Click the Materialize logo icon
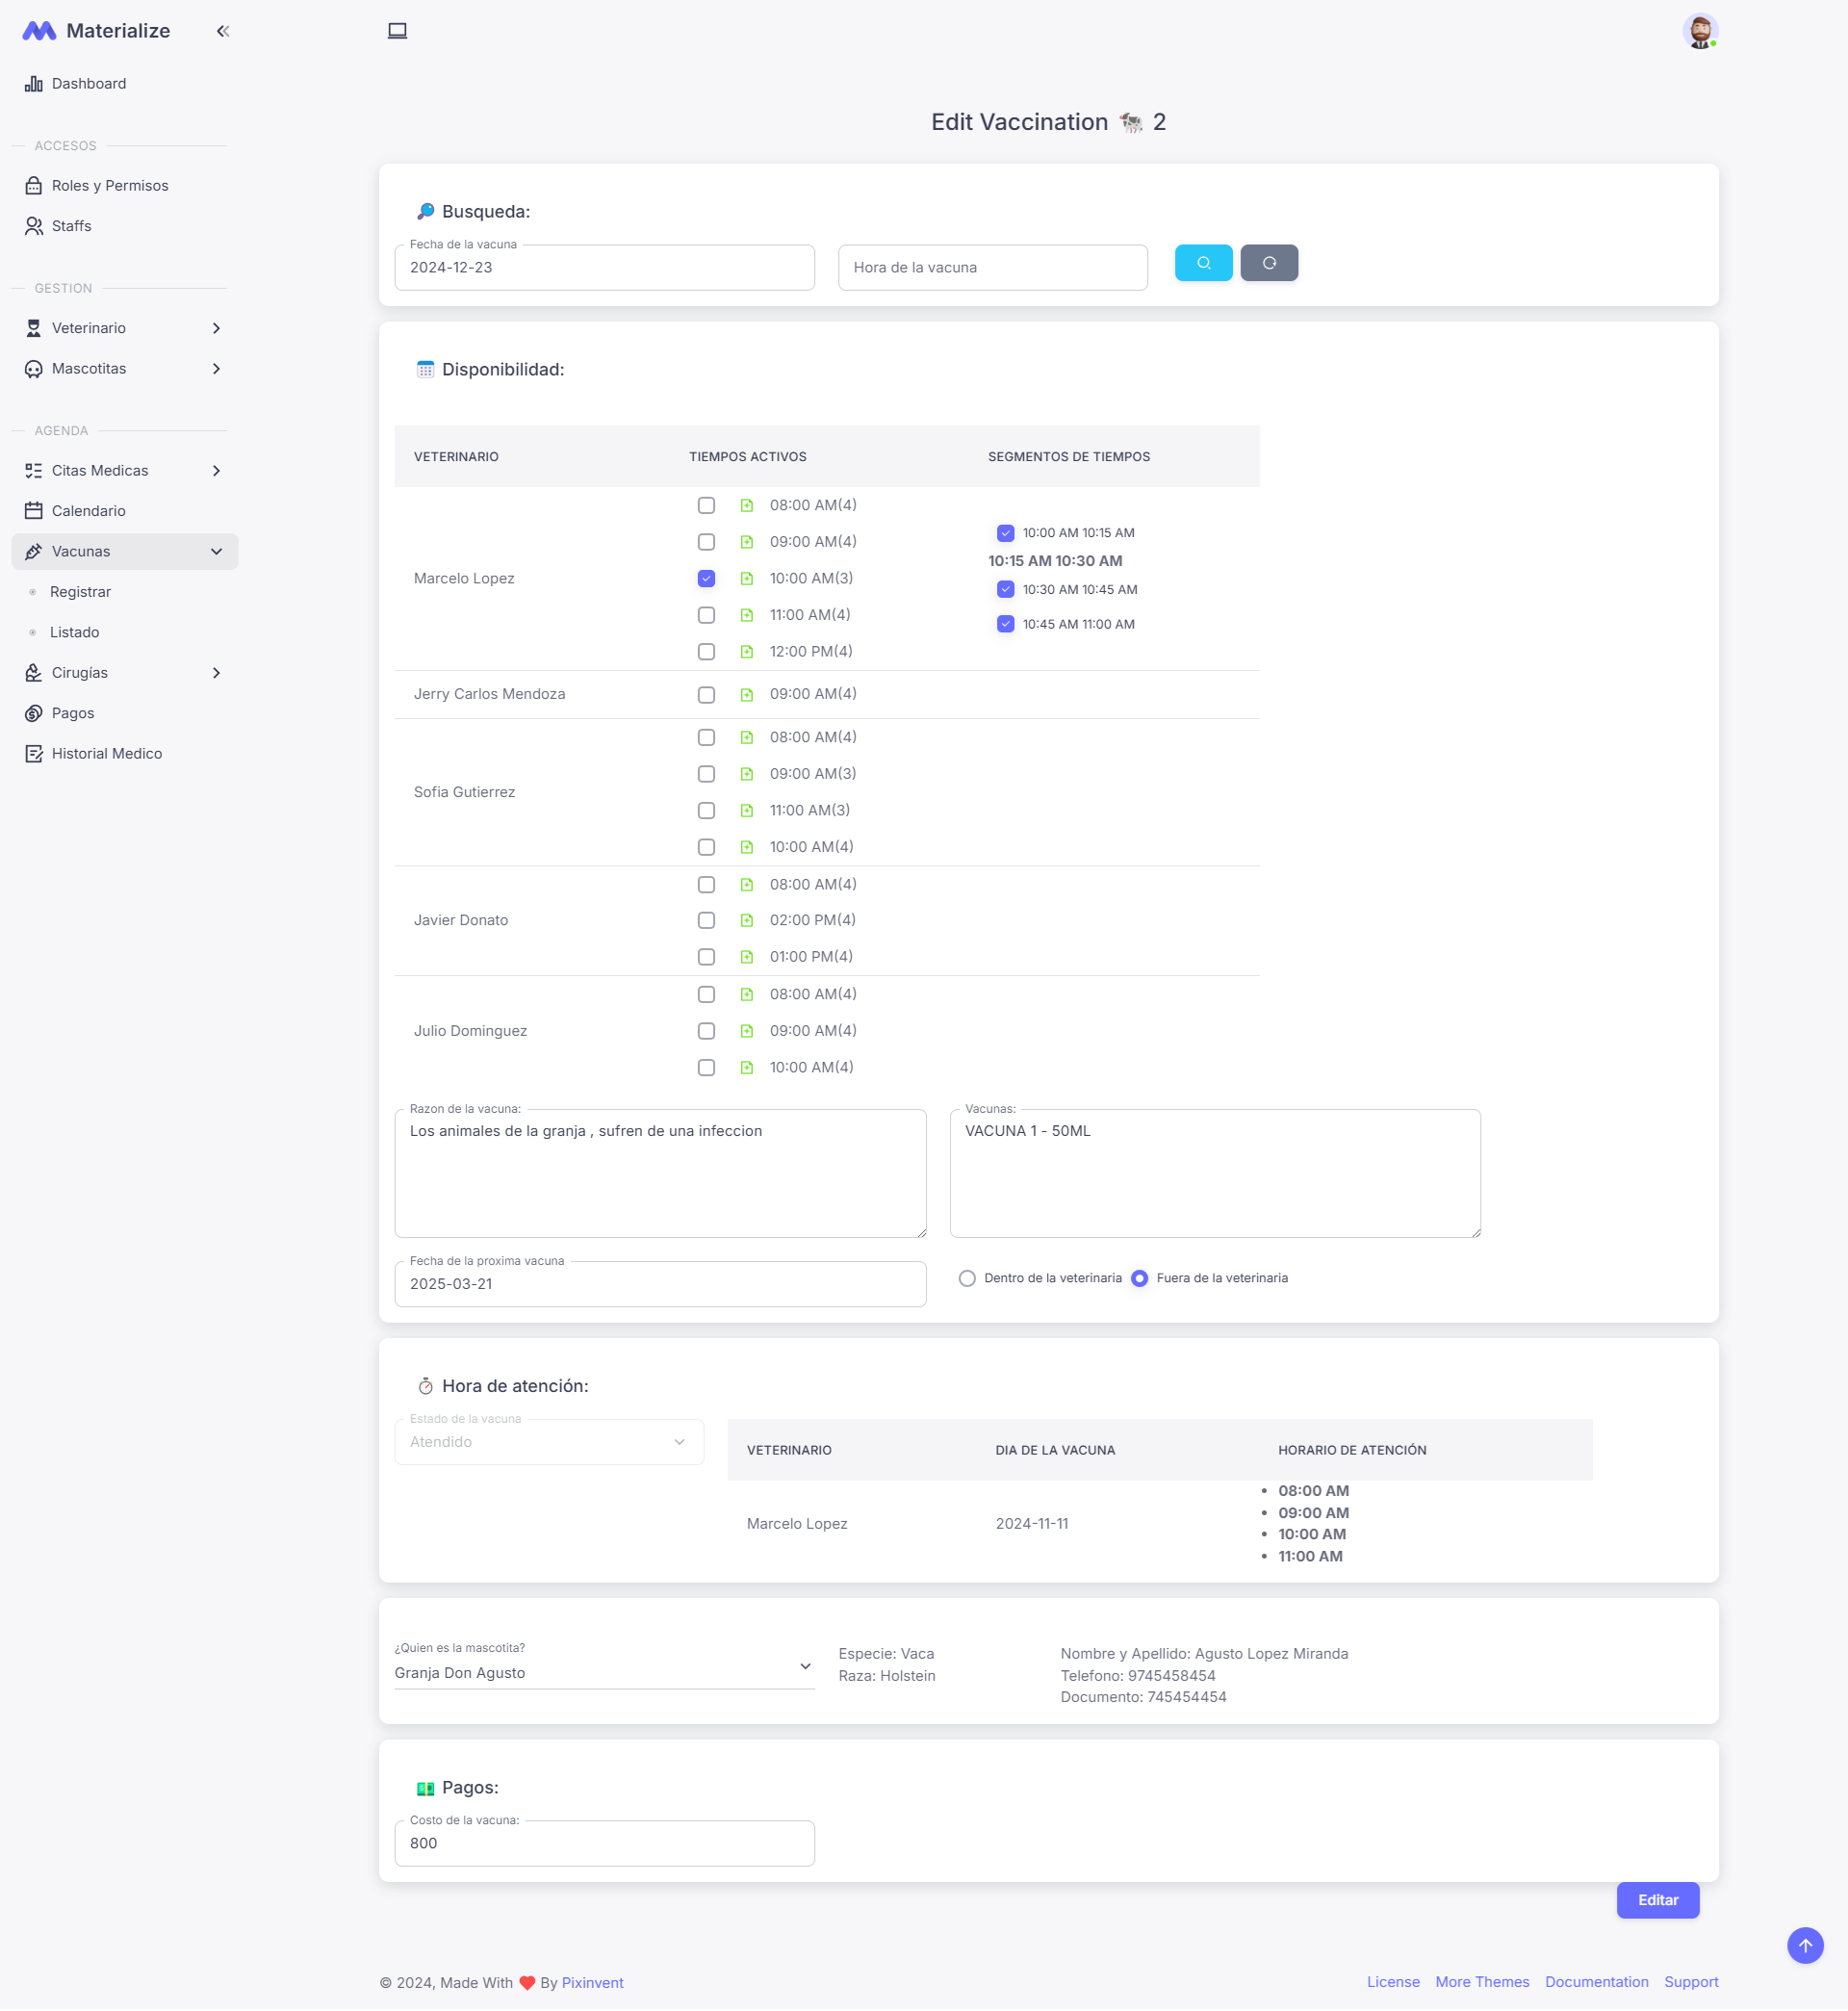The height and width of the screenshot is (2011, 1848). tap(39, 31)
